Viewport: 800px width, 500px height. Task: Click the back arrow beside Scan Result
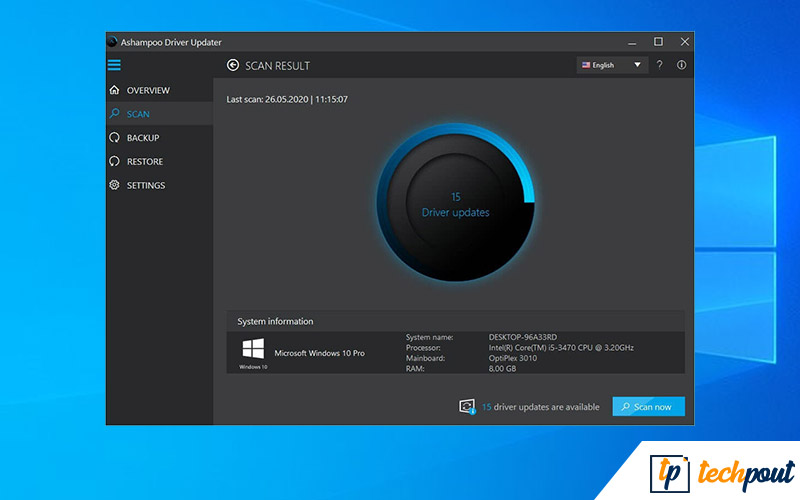[233, 65]
